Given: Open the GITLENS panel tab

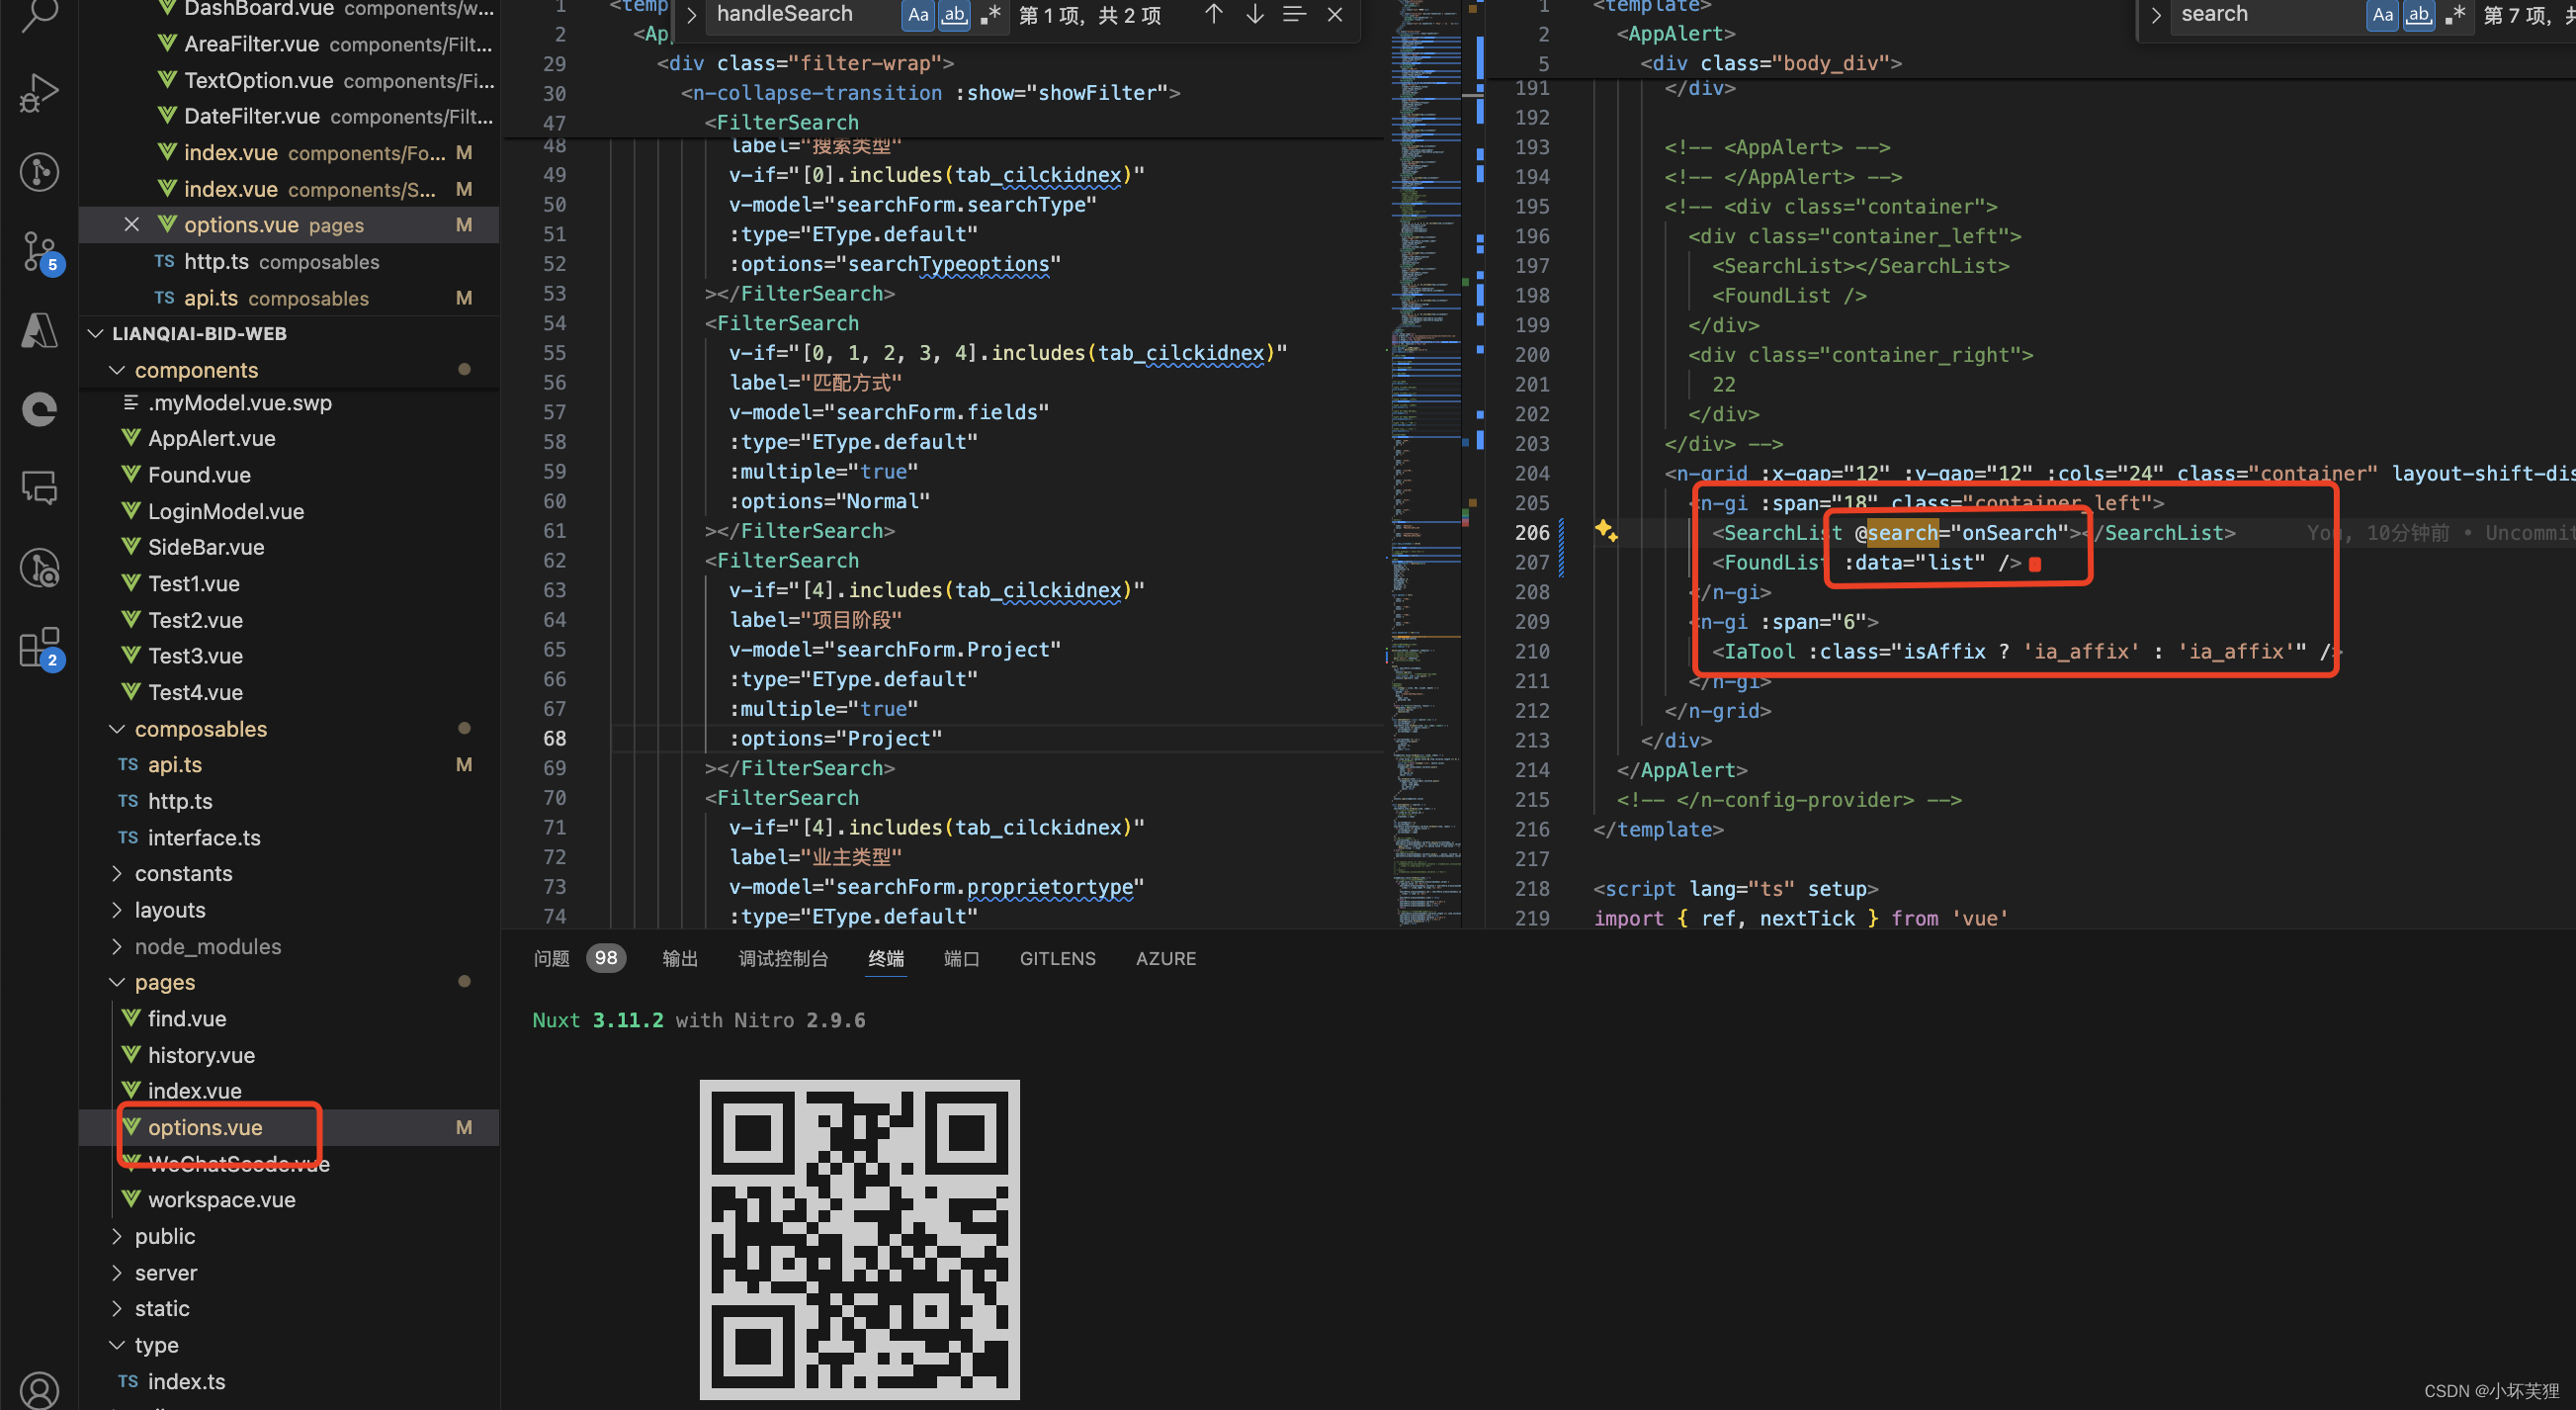Looking at the screenshot, I should pos(1058,958).
